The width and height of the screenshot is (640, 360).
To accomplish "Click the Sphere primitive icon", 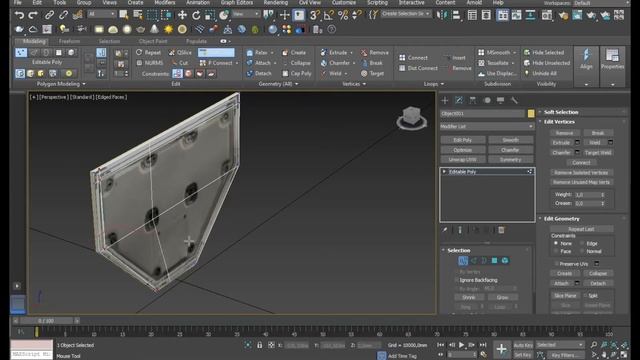I will pyautogui.click(x=127, y=29).
